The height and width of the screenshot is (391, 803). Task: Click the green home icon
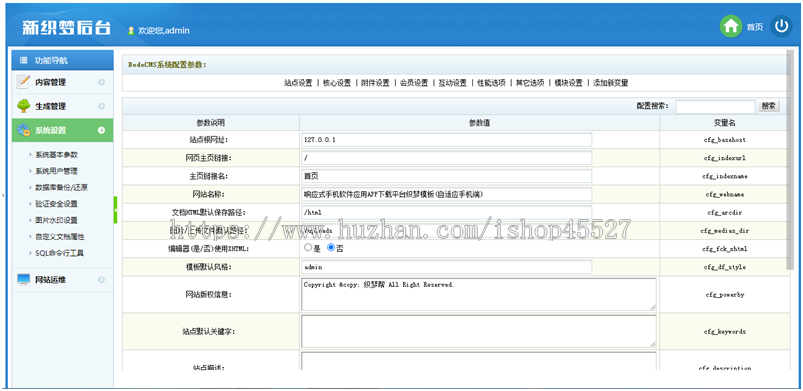(x=731, y=27)
